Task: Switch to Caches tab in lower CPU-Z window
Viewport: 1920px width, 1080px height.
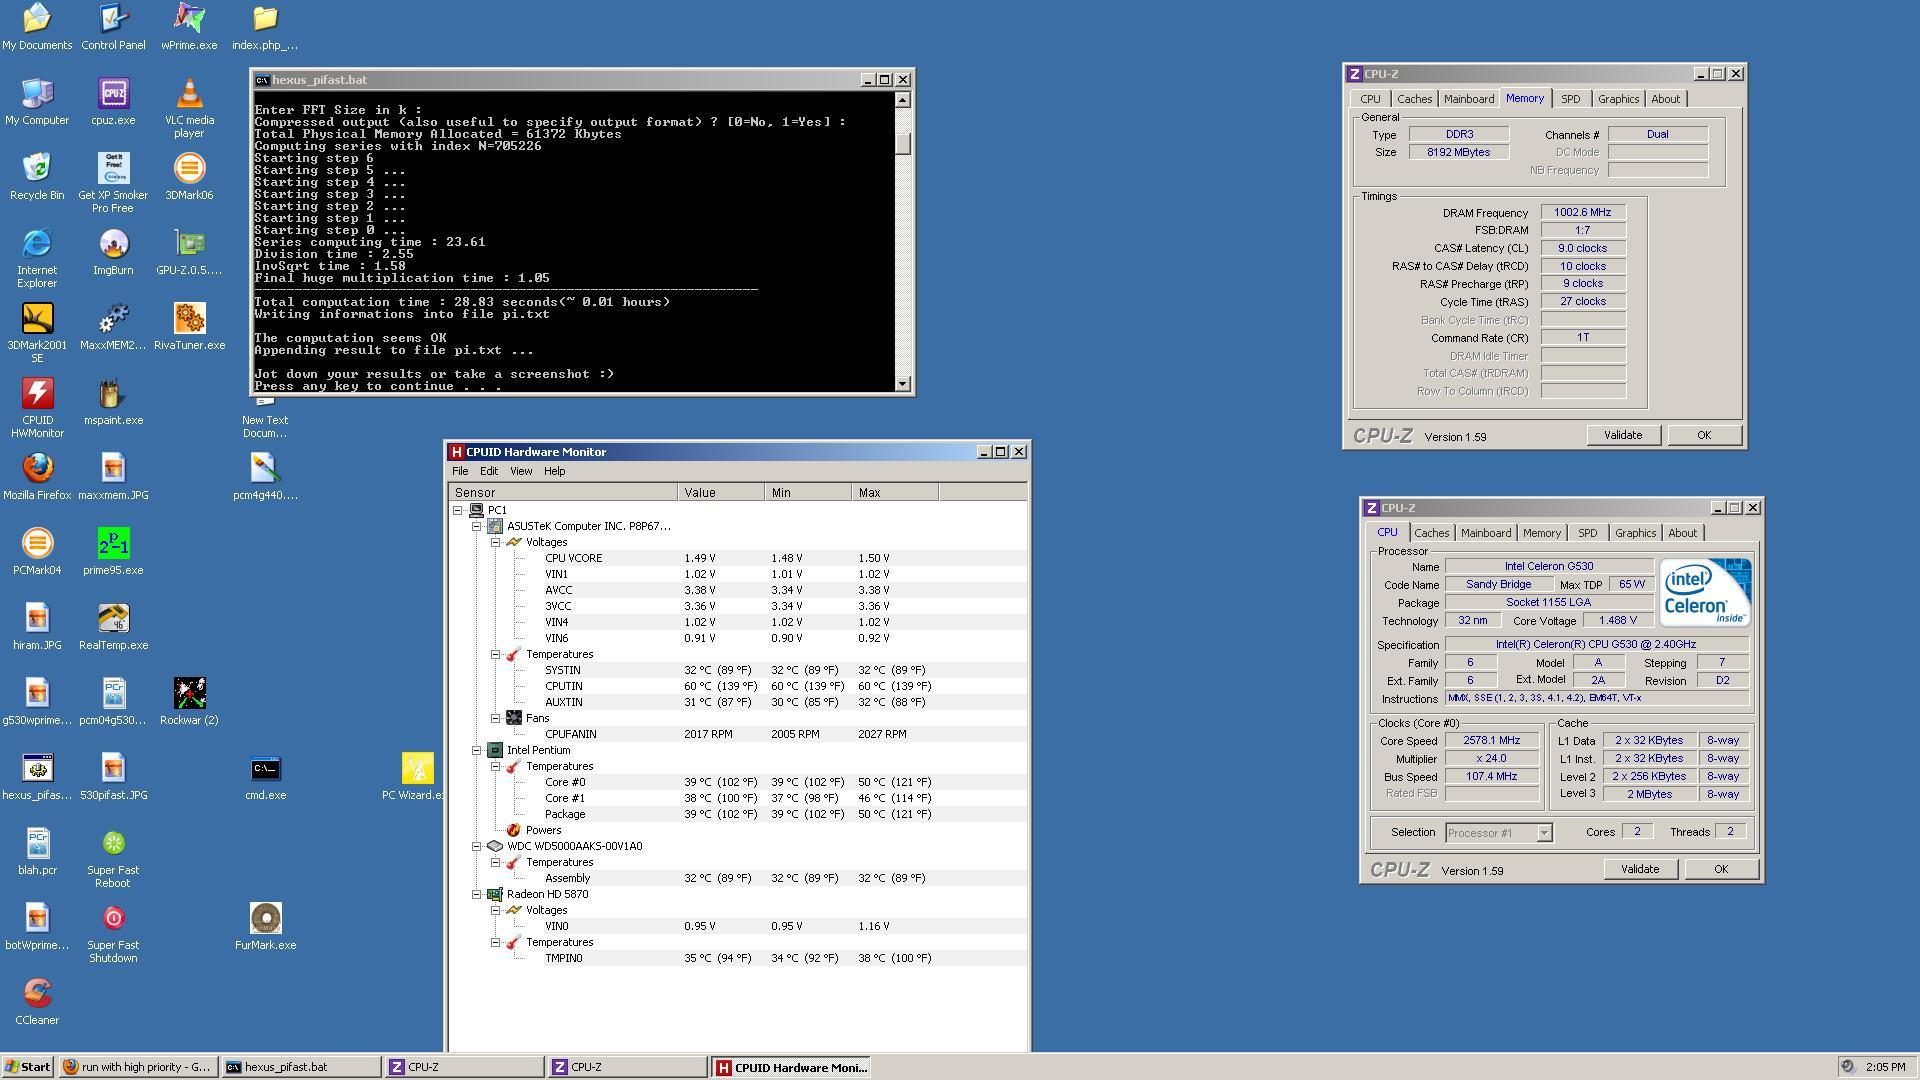Action: point(1431,533)
